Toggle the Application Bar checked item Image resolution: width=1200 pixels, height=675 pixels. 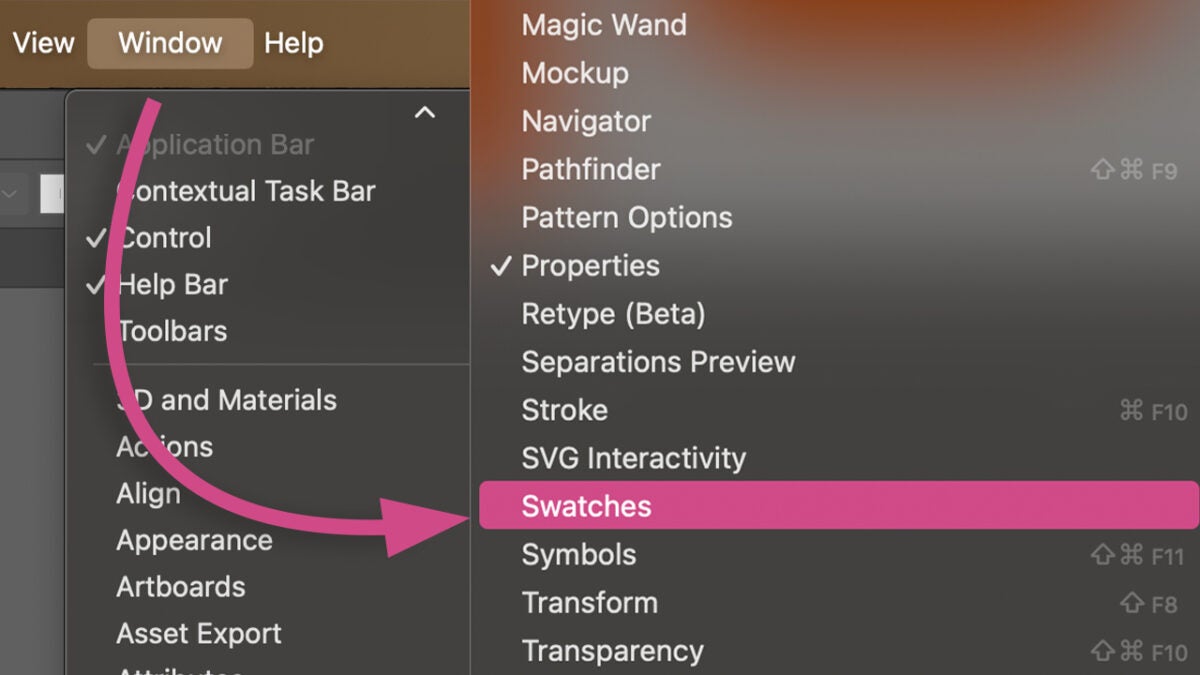click(214, 145)
